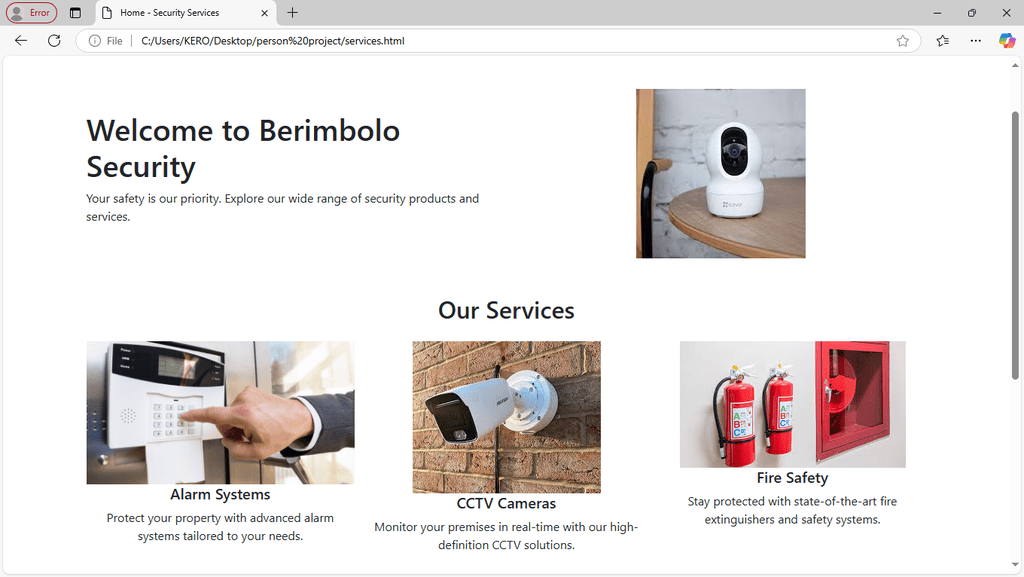Click the browser back arrow
The image size is (1024, 577).
(21, 40)
